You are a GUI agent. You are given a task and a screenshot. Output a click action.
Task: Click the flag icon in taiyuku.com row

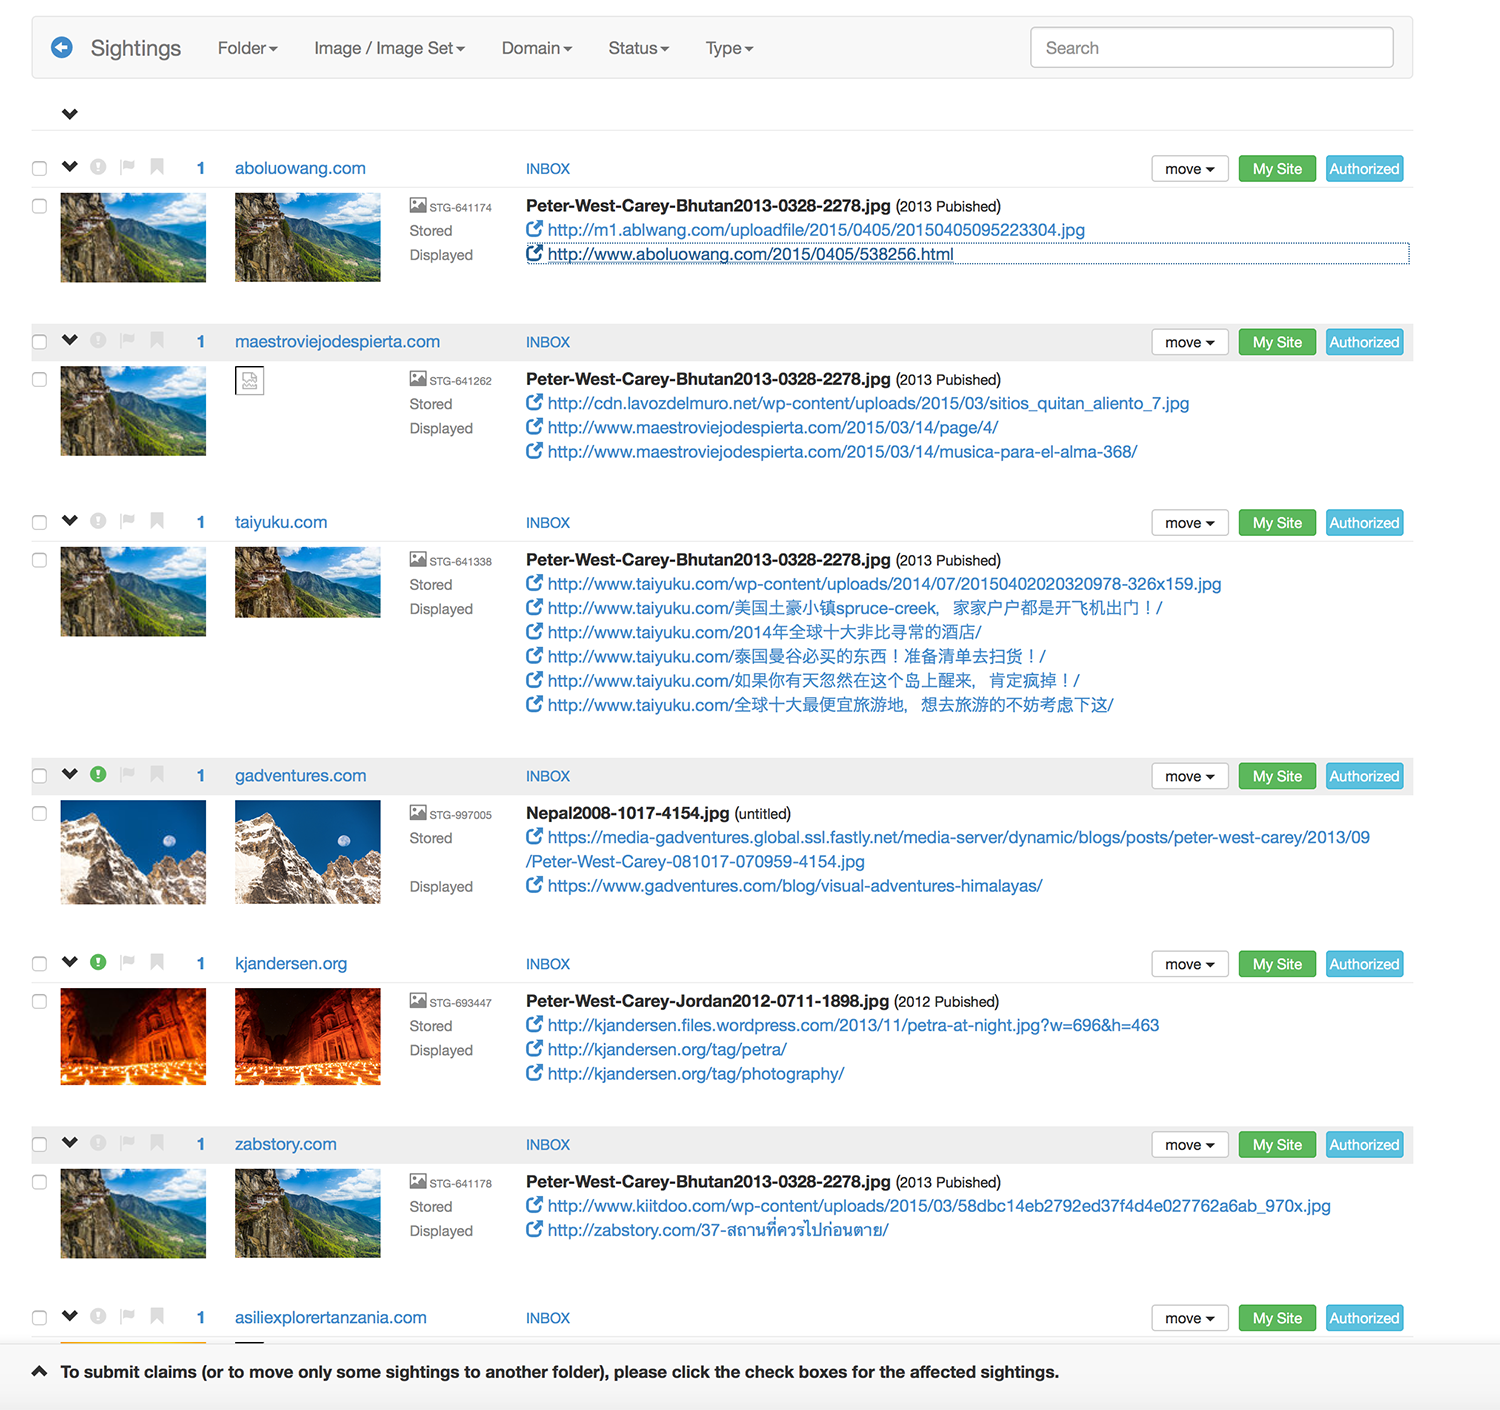pyautogui.click(x=128, y=521)
